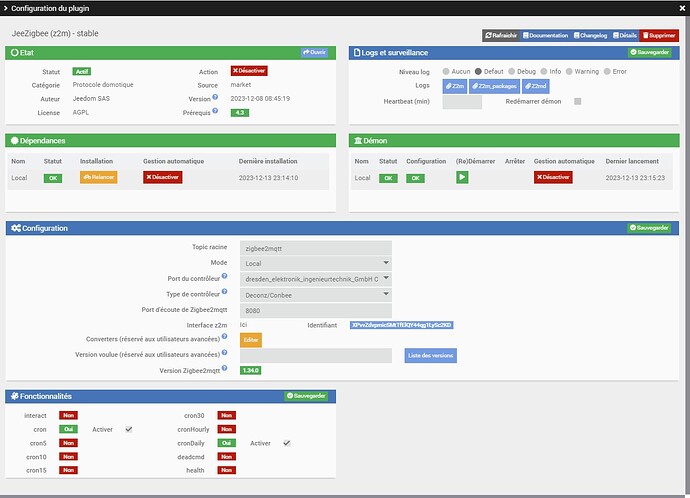Click the Démon Configuration OK badge
The width and height of the screenshot is (690, 498).
click(x=415, y=178)
